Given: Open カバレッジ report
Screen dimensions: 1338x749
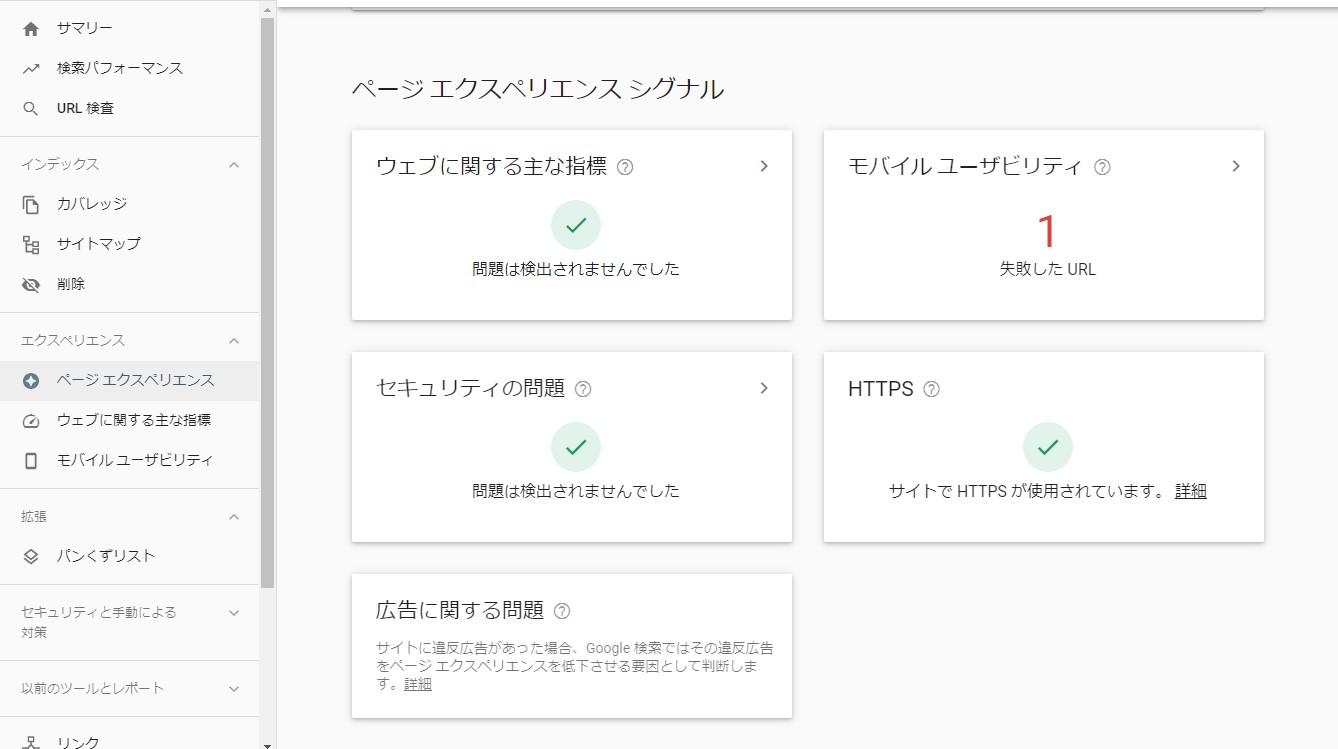Looking at the screenshot, I should point(129,204).
